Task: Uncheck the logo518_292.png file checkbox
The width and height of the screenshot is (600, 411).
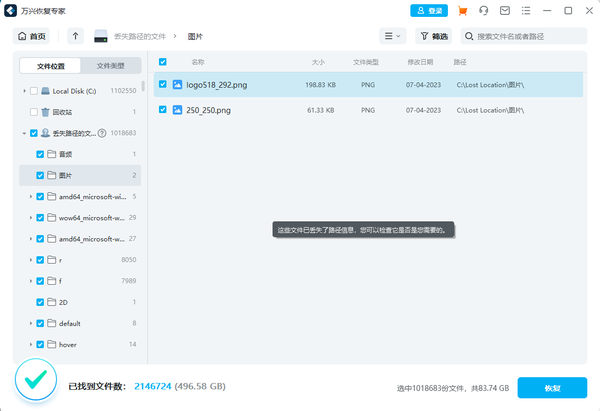Action: click(x=163, y=85)
